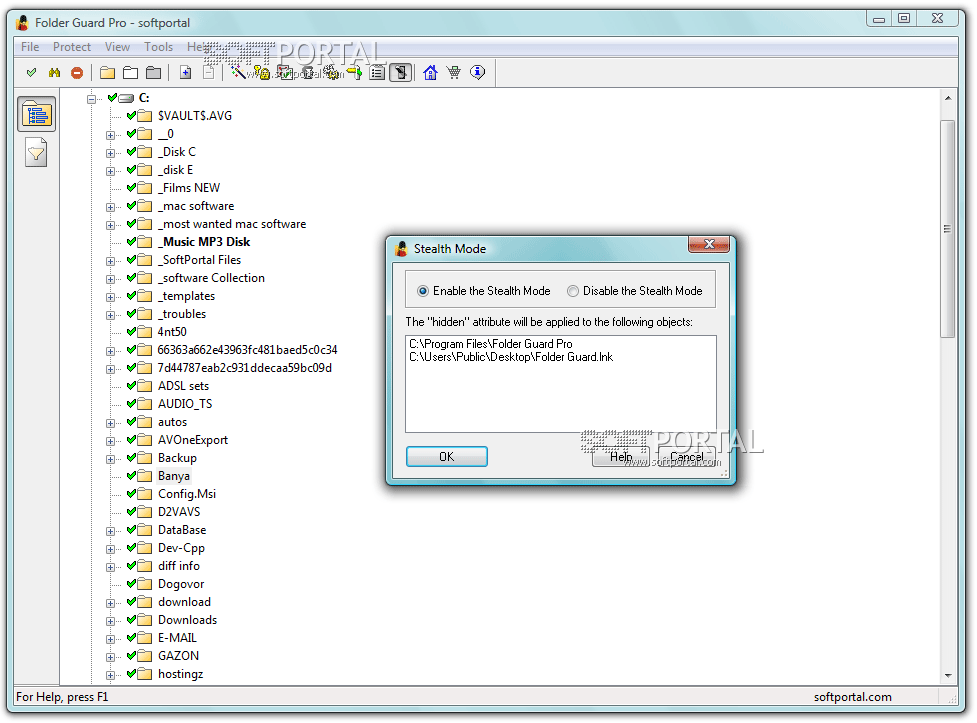The image size is (977, 723).
Task: Click the yellow arrow toolbar icon
Action: [355, 73]
